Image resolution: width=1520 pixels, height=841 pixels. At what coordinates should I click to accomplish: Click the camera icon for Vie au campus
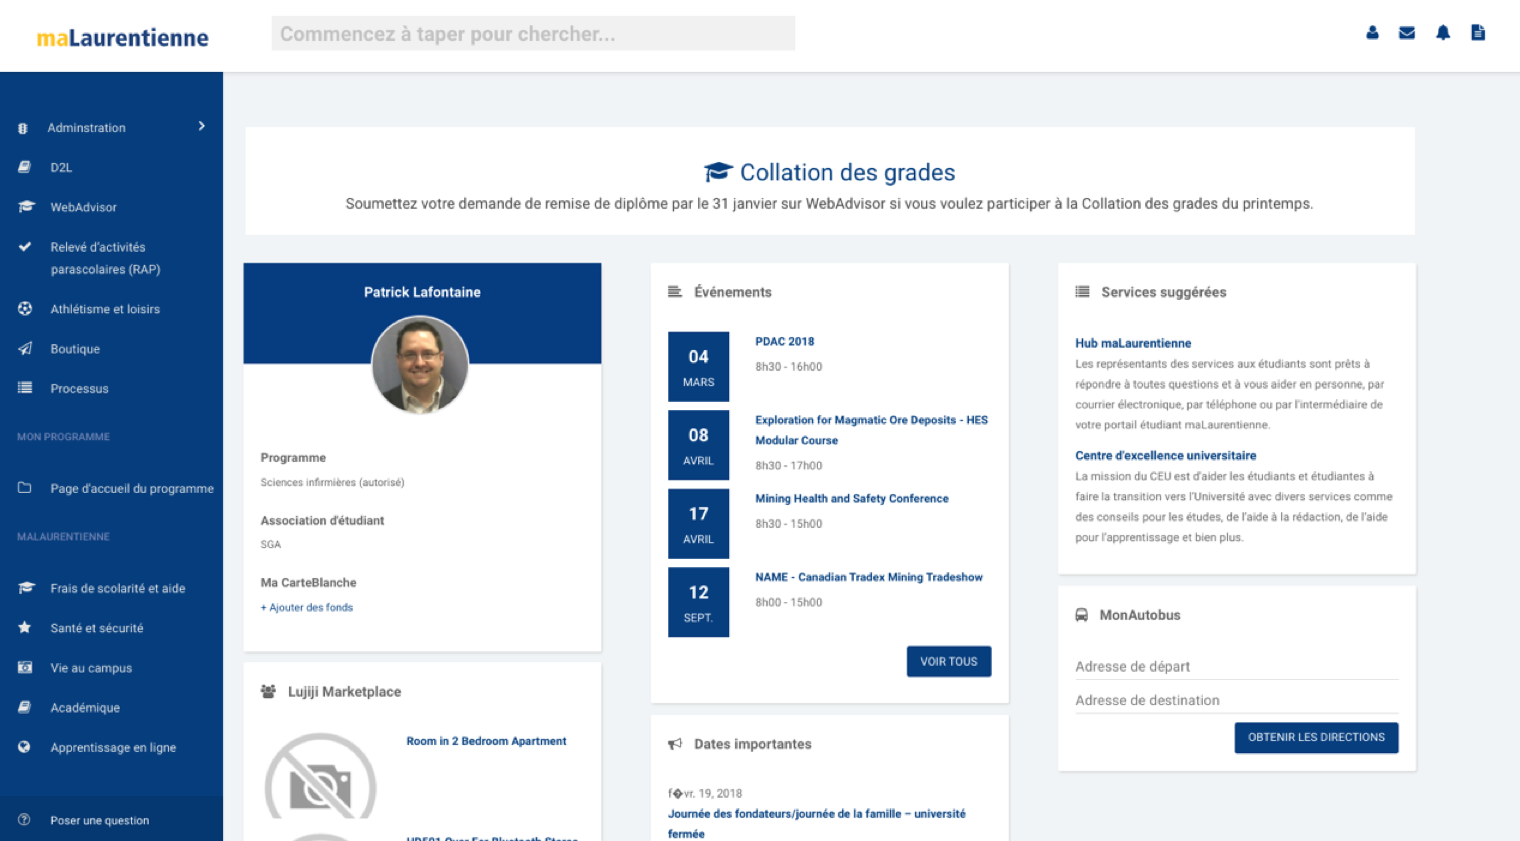pos(25,667)
